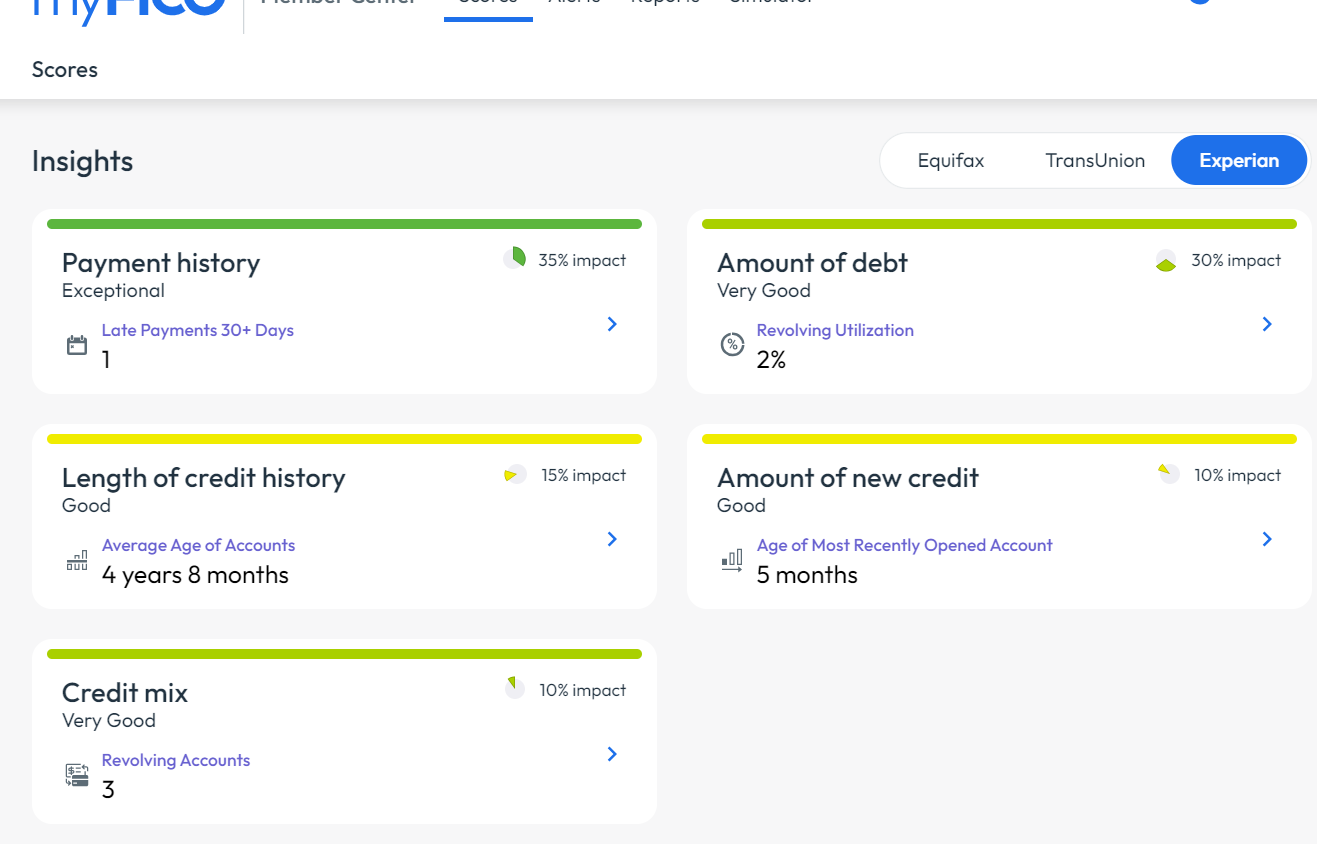Open the Revolving Utilization link
1317x844 pixels.
click(834, 330)
